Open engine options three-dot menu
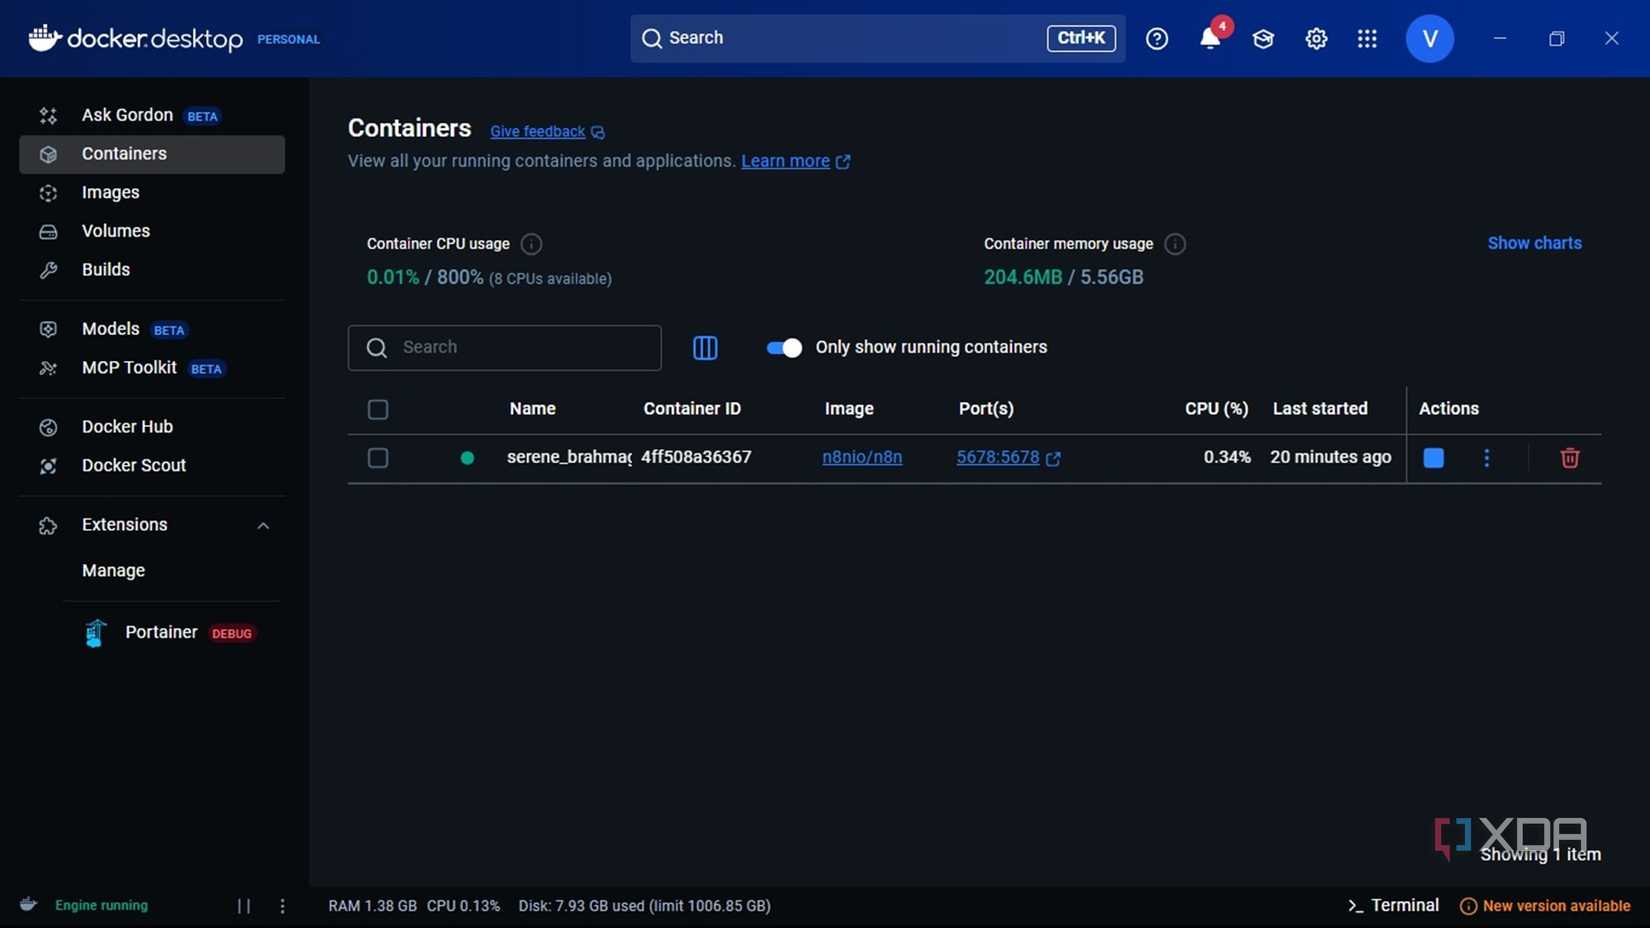Screen dimensions: 1650x928 pyautogui.click(x=283, y=906)
